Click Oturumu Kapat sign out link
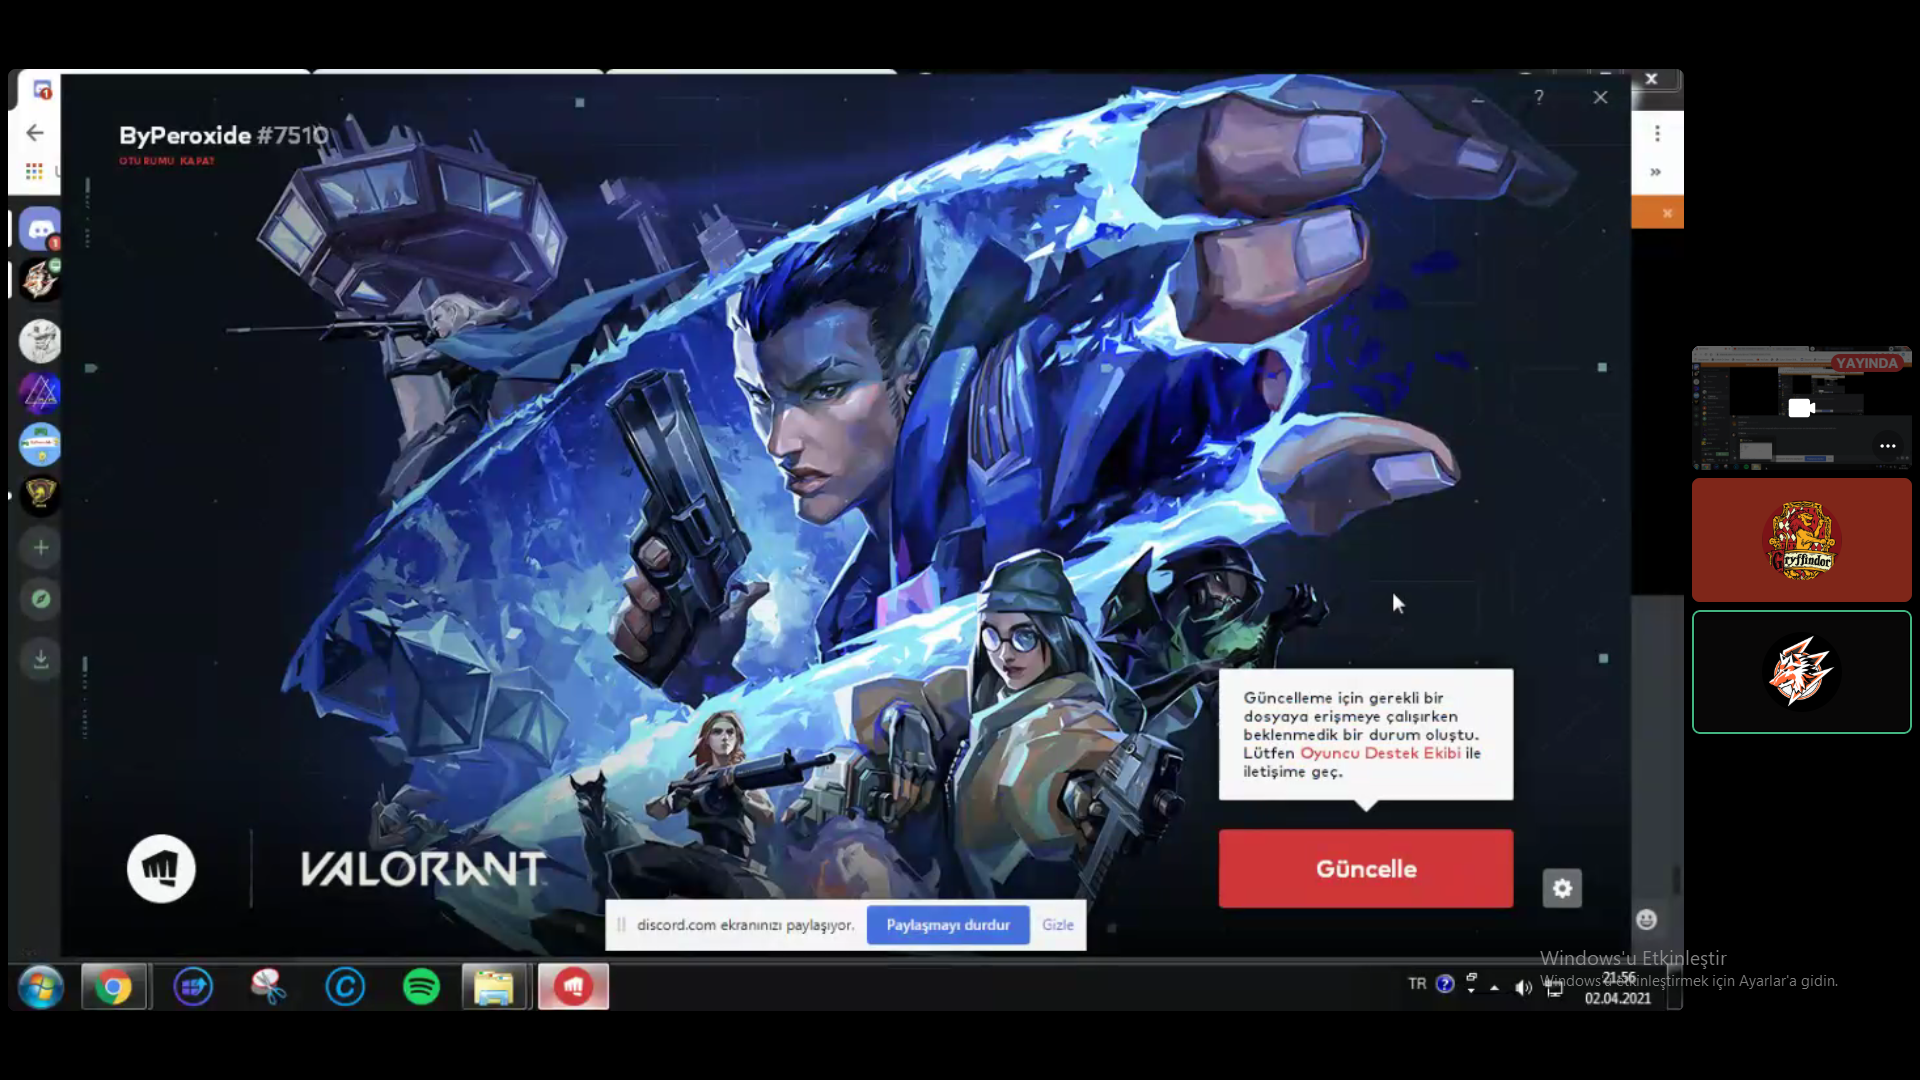The width and height of the screenshot is (1920, 1080). pyautogui.click(x=166, y=161)
